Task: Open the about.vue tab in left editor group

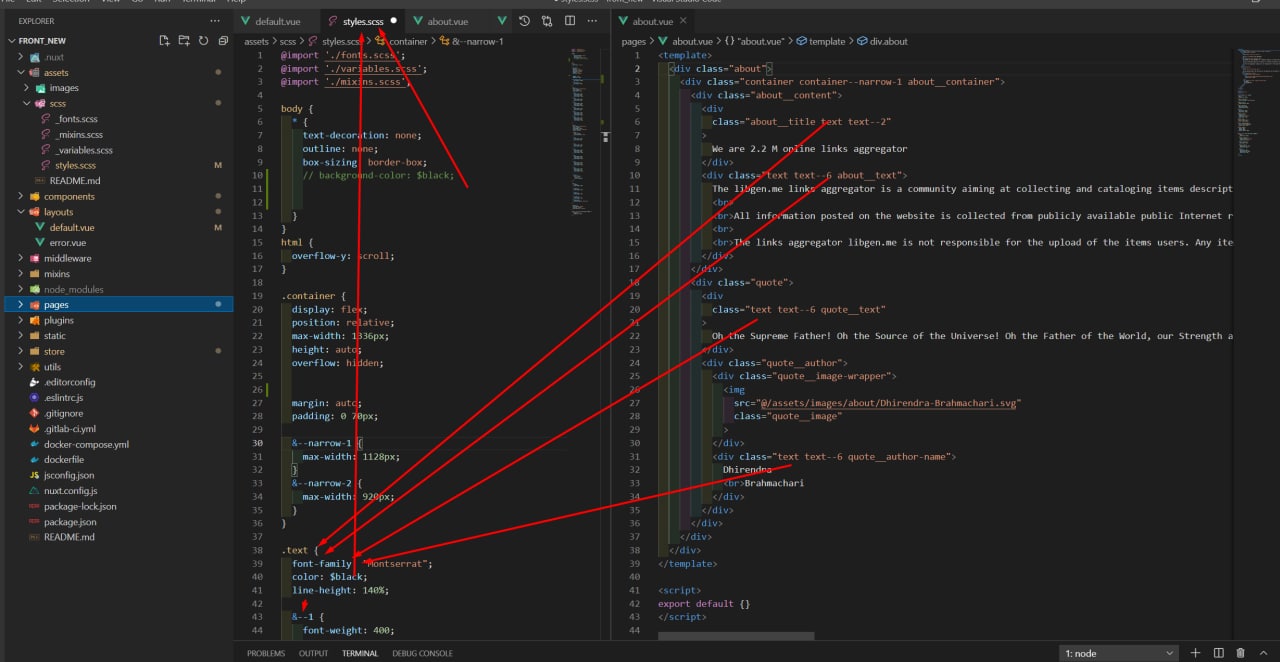Action: point(447,21)
